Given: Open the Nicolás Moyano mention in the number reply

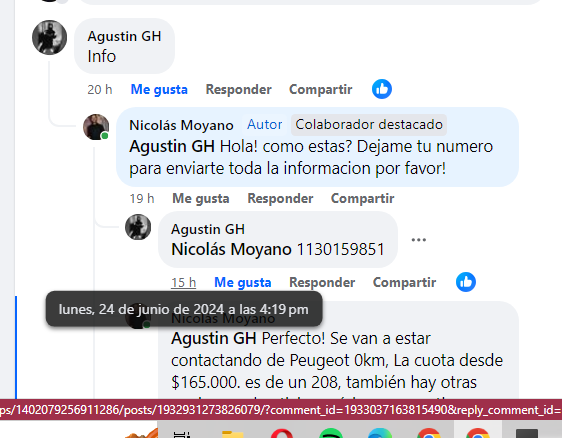Looking at the screenshot, I should click(x=232, y=249).
